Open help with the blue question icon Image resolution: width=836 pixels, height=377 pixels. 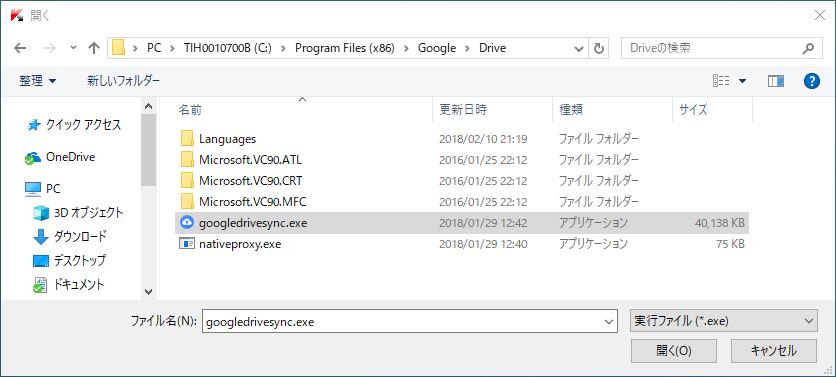click(x=811, y=81)
